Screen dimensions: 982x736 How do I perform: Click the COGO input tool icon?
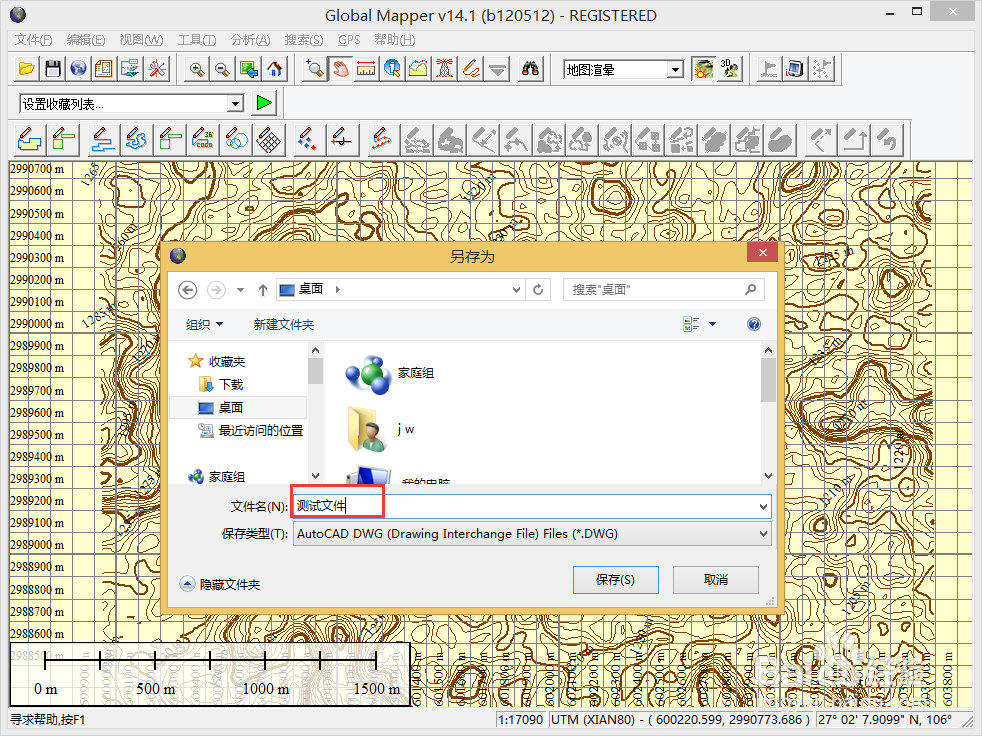[204, 140]
